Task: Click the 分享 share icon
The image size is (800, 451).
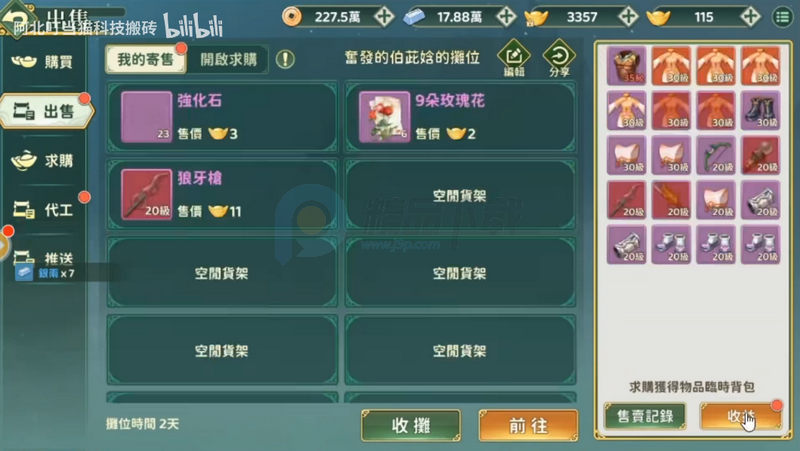Action: coord(559,58)
